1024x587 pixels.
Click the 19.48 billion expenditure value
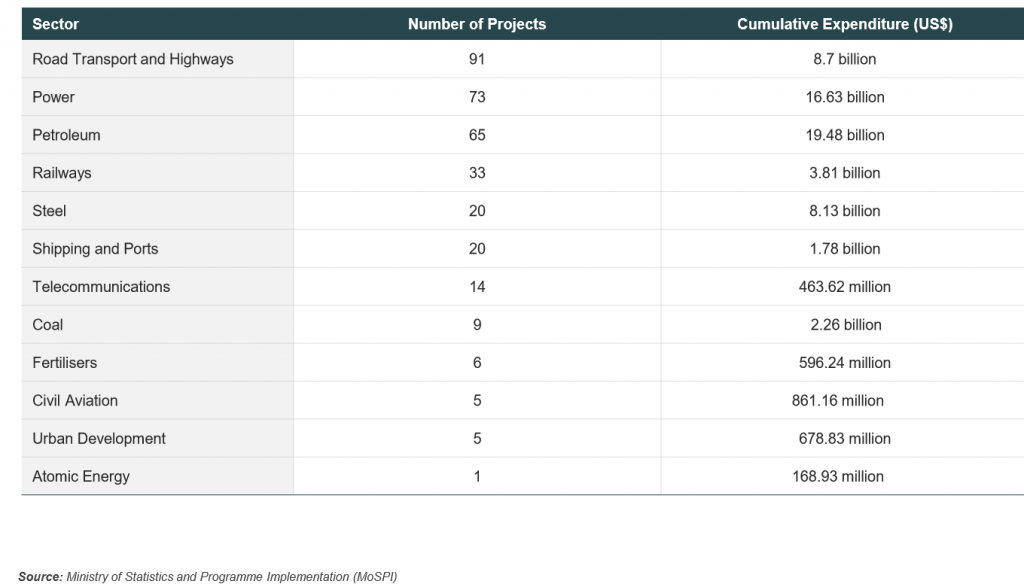tap(845, 135)
